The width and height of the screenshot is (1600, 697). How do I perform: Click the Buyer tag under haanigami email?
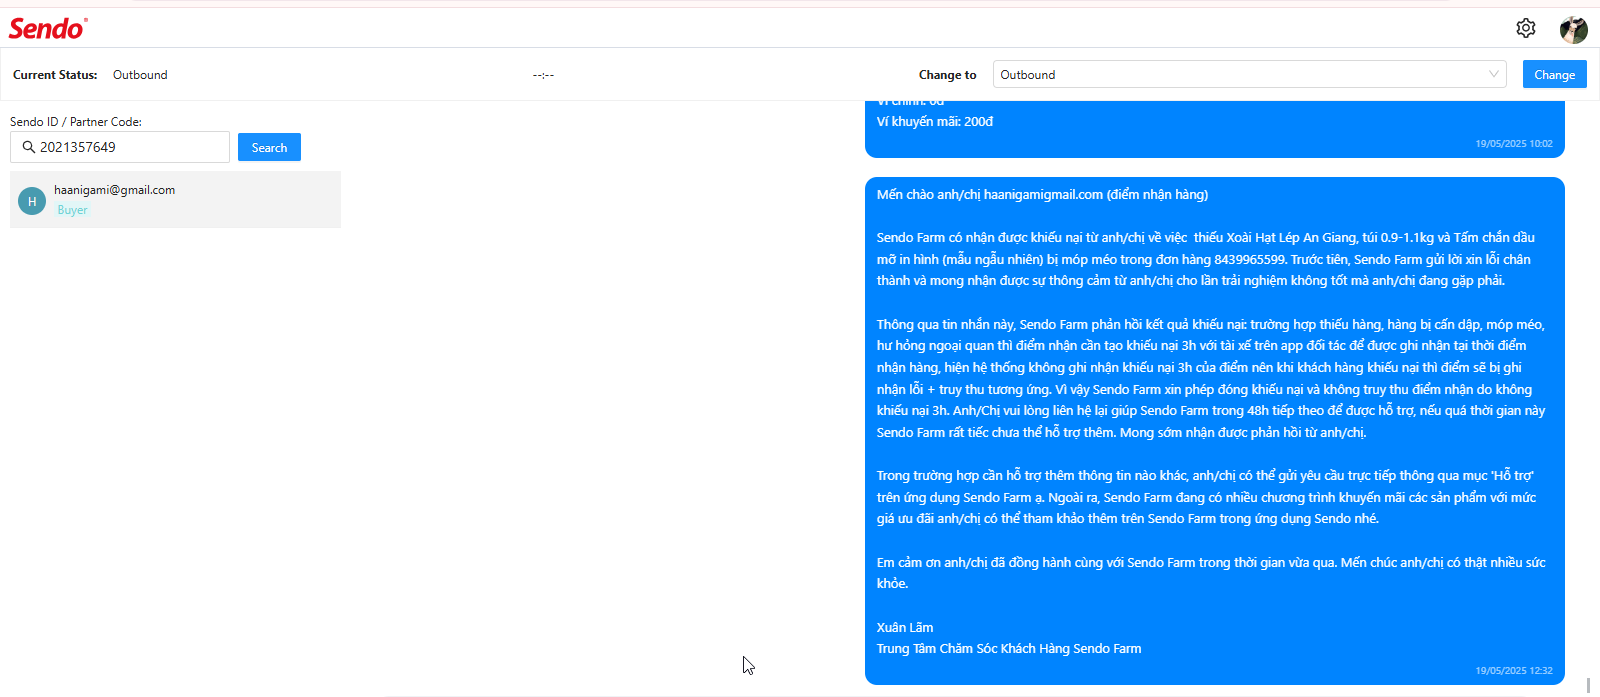[72, 210]
